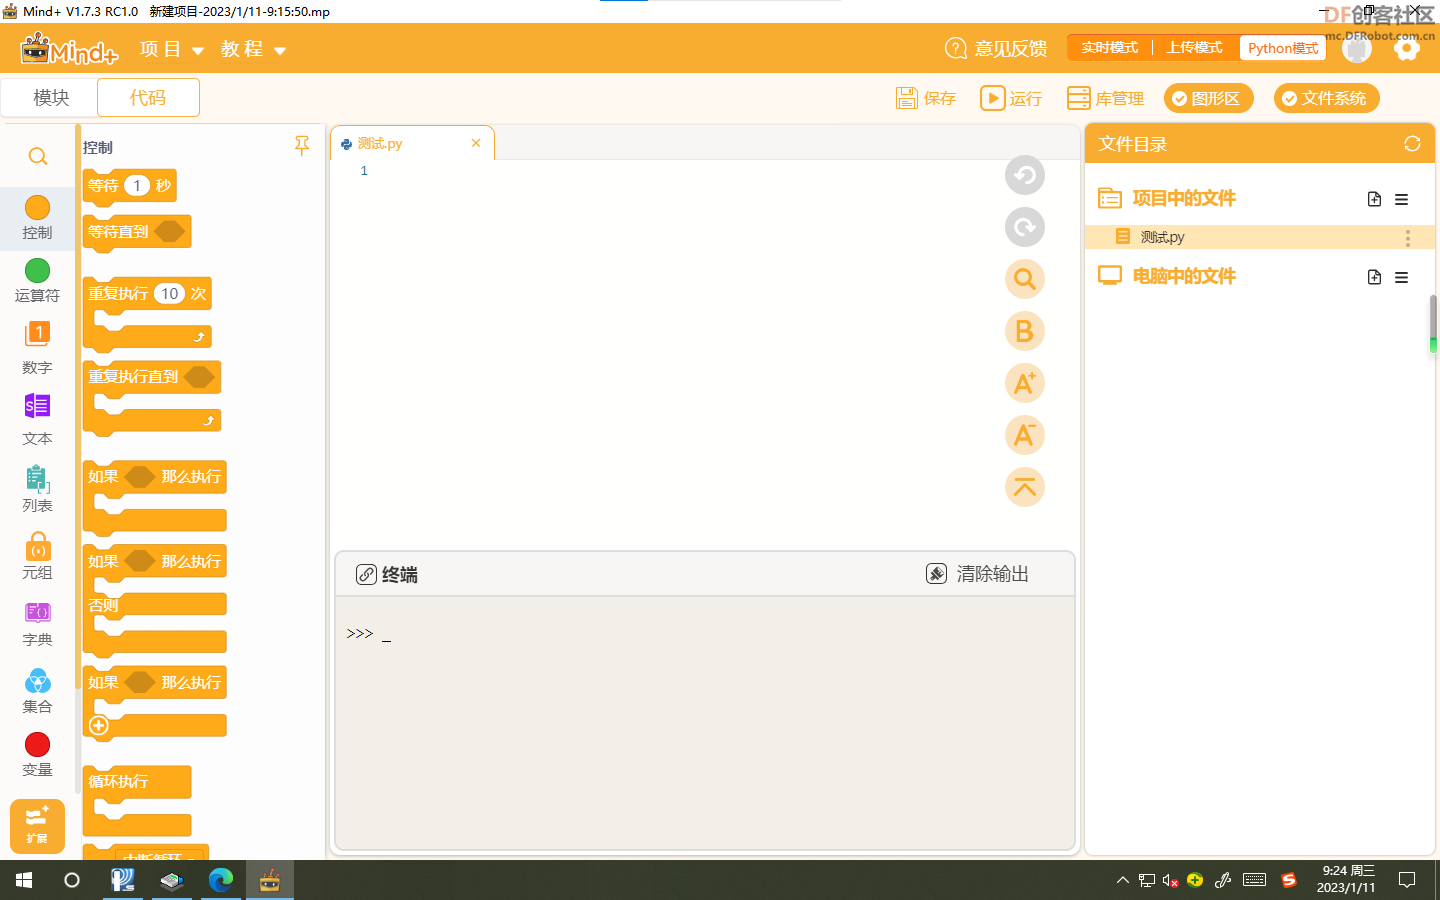The image size is (1440, 900).
Task: Pin the block palette with pushpin icon
Action: pyautogui.click(x=302, y=146)
